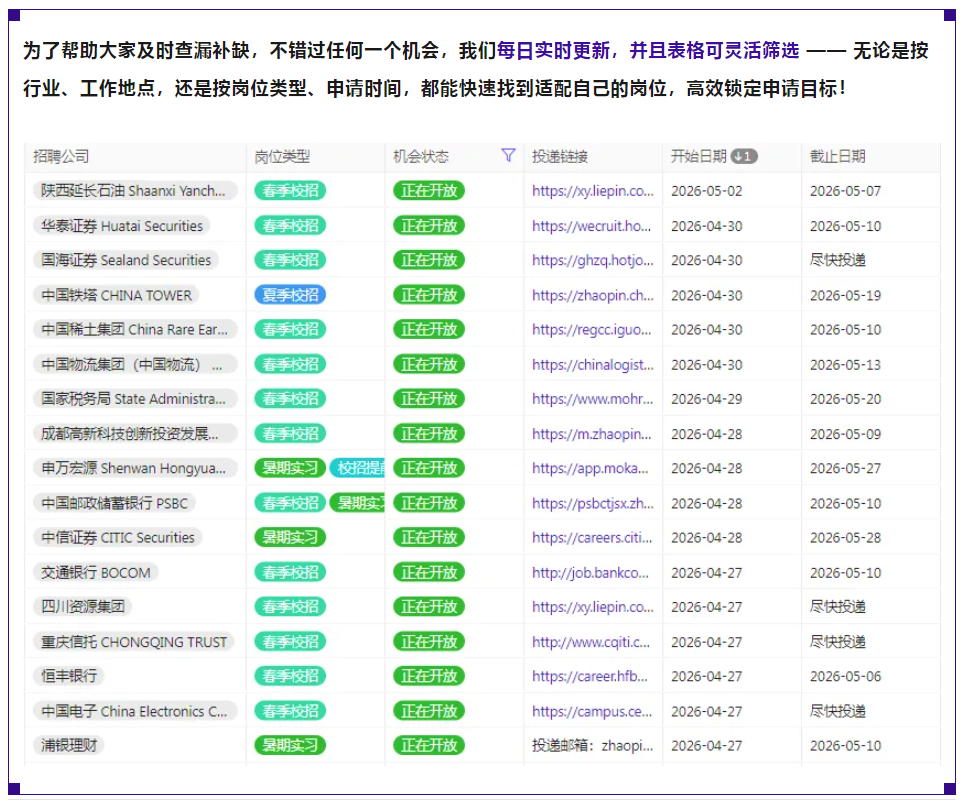
Task: Open the wecruit link for 华泰证券
Action: (591, 226)
